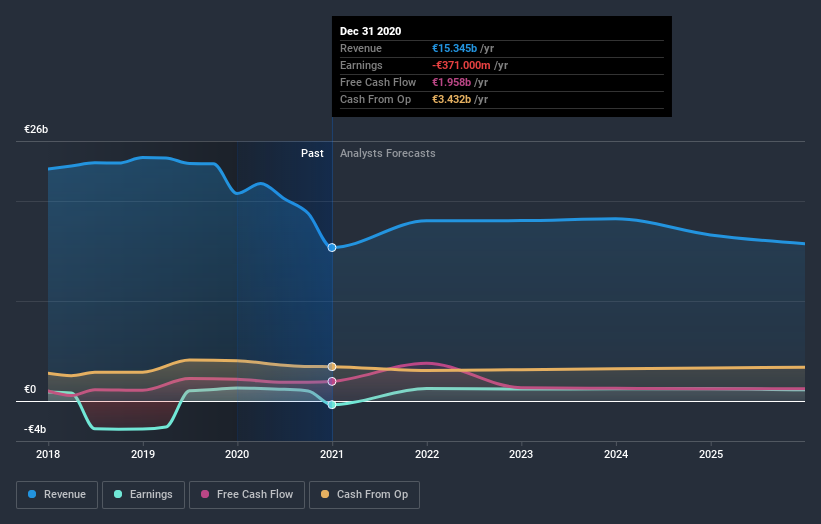Screen dimensions: 821x524
Task: Click the Free Cash Flow label in tooltip
Action: tap(378, 82)
